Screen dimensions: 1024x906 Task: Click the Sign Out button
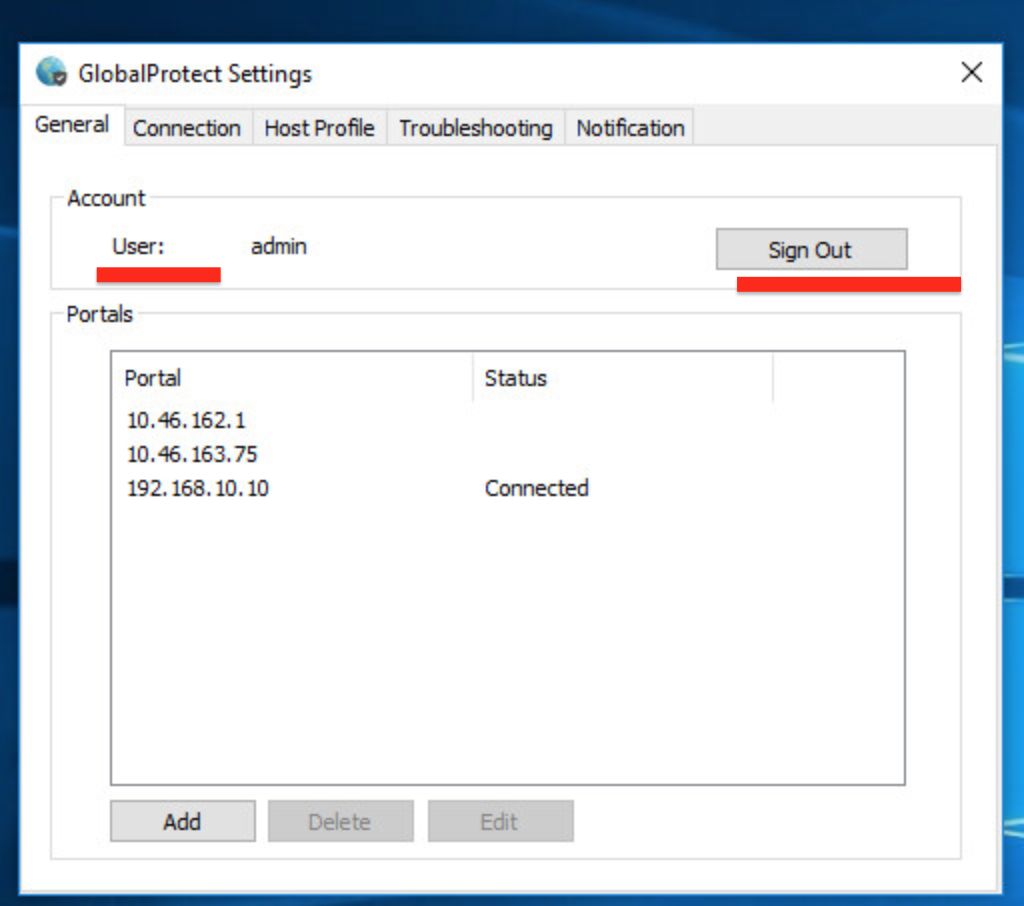(x=811, y=250)
